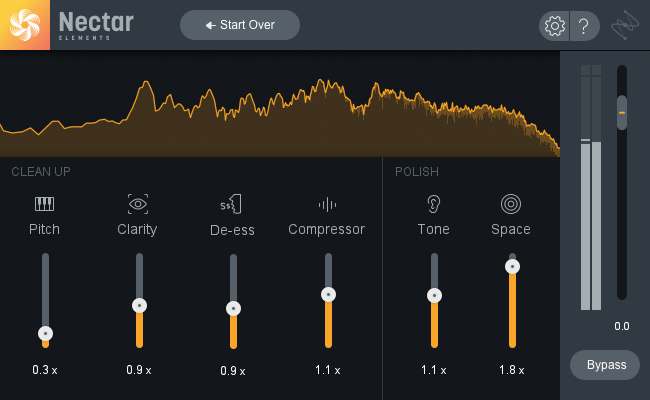This screenshot has width=650, height=400.
Task: Click the Compressor waveform icon
Action: [x=327, y=204]
